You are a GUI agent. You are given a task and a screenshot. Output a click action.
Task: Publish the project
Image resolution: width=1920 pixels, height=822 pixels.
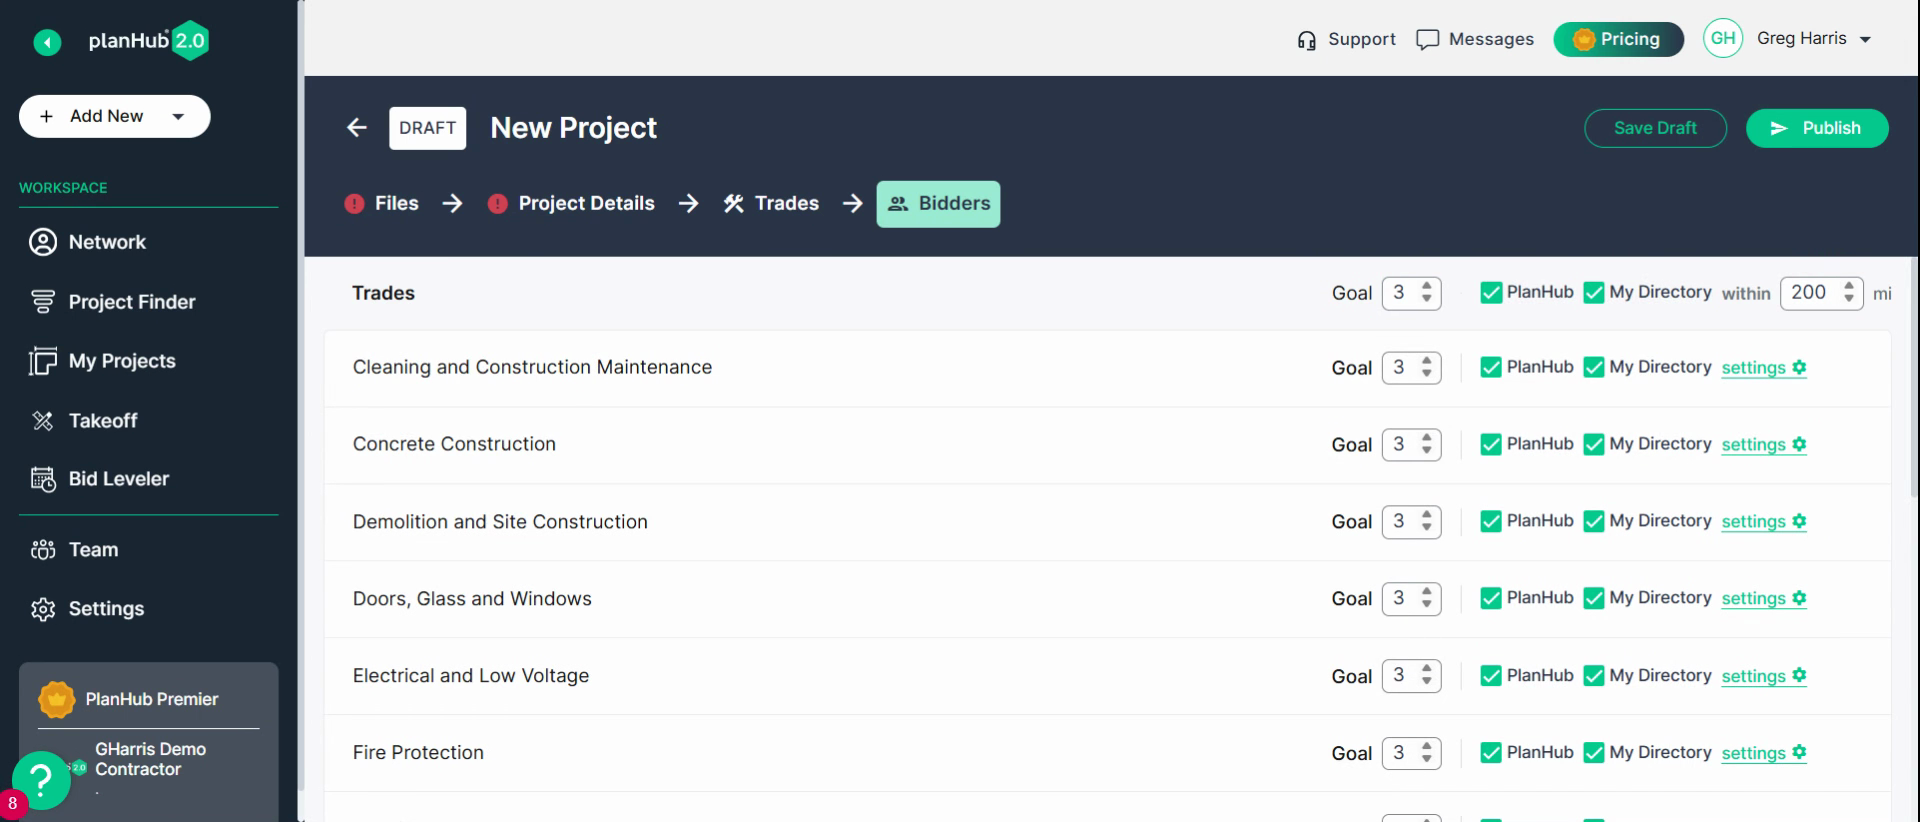pyautogui.click(x=1817, y=128)
